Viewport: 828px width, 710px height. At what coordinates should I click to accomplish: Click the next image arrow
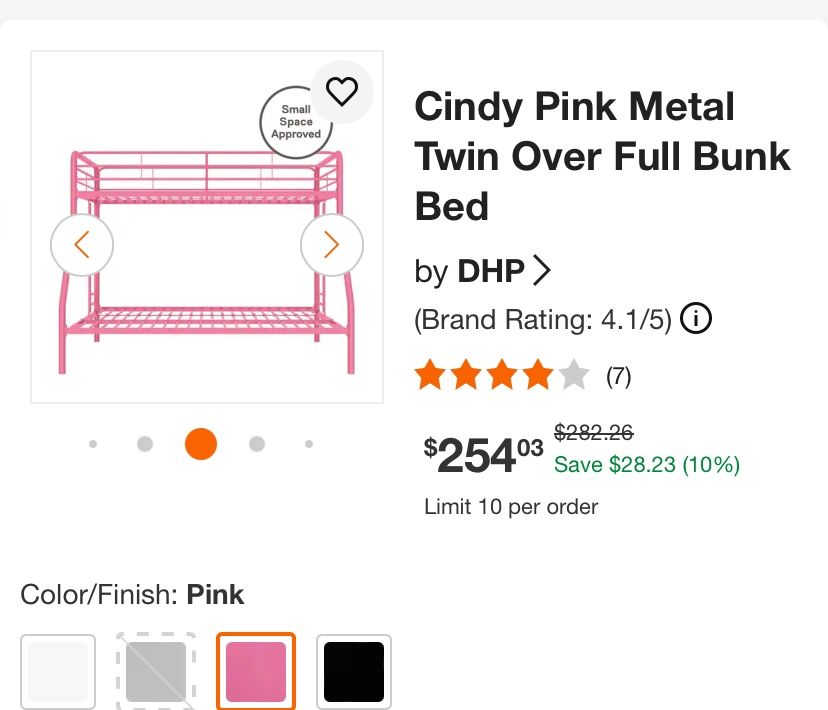pyautogui.click(x=331, y=244)
